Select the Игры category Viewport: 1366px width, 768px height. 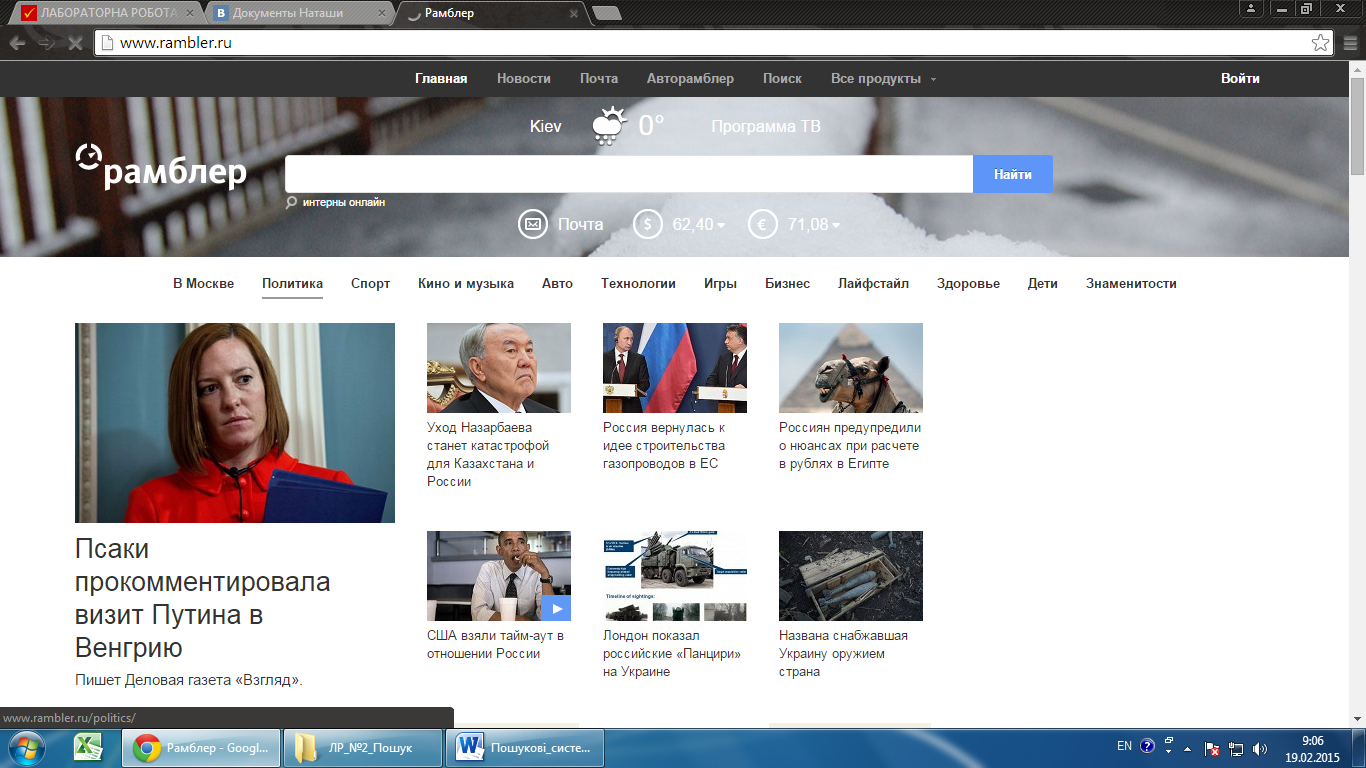click(720, 283)
